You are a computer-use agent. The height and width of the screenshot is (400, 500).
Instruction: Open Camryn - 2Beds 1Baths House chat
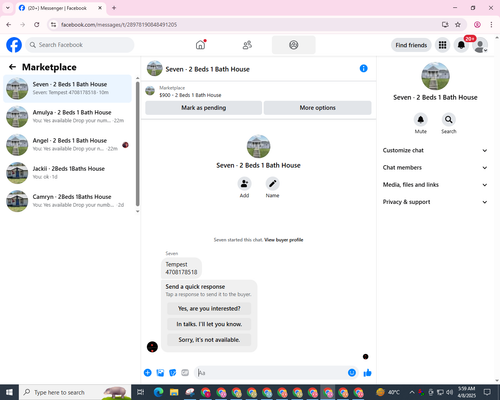[67, 201]
